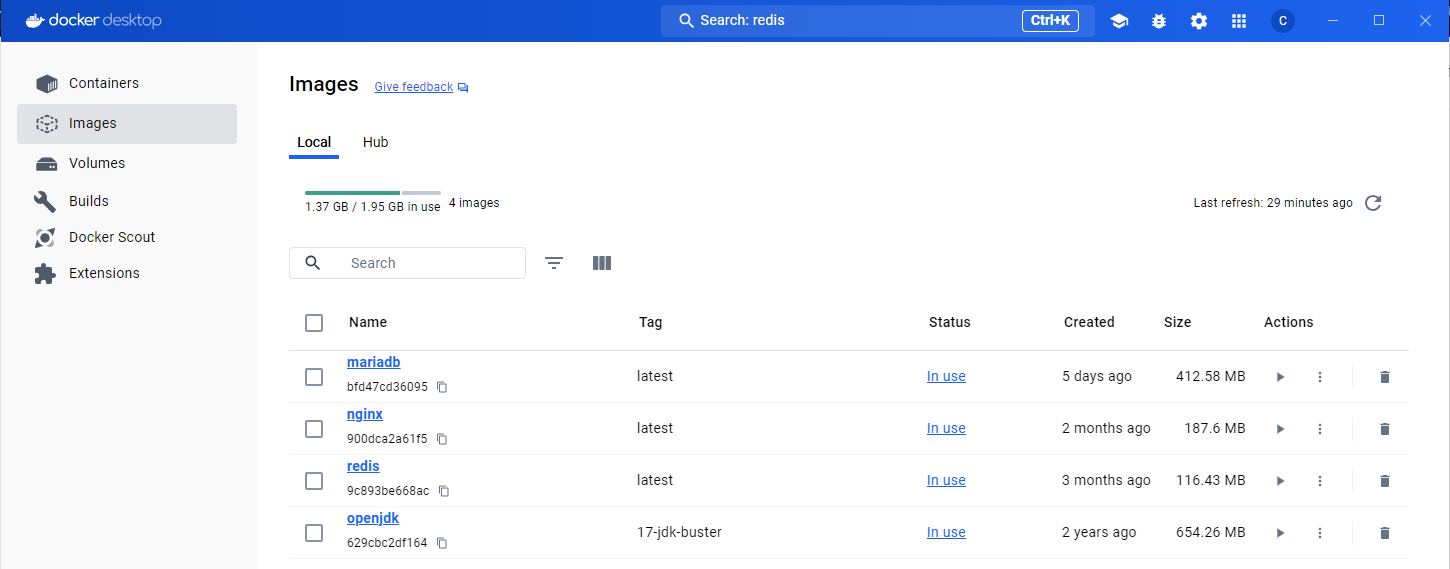The width and height of the screenshot is (1450, 569).
Task: Sort by the Size column header
Action: point(1178,322)
